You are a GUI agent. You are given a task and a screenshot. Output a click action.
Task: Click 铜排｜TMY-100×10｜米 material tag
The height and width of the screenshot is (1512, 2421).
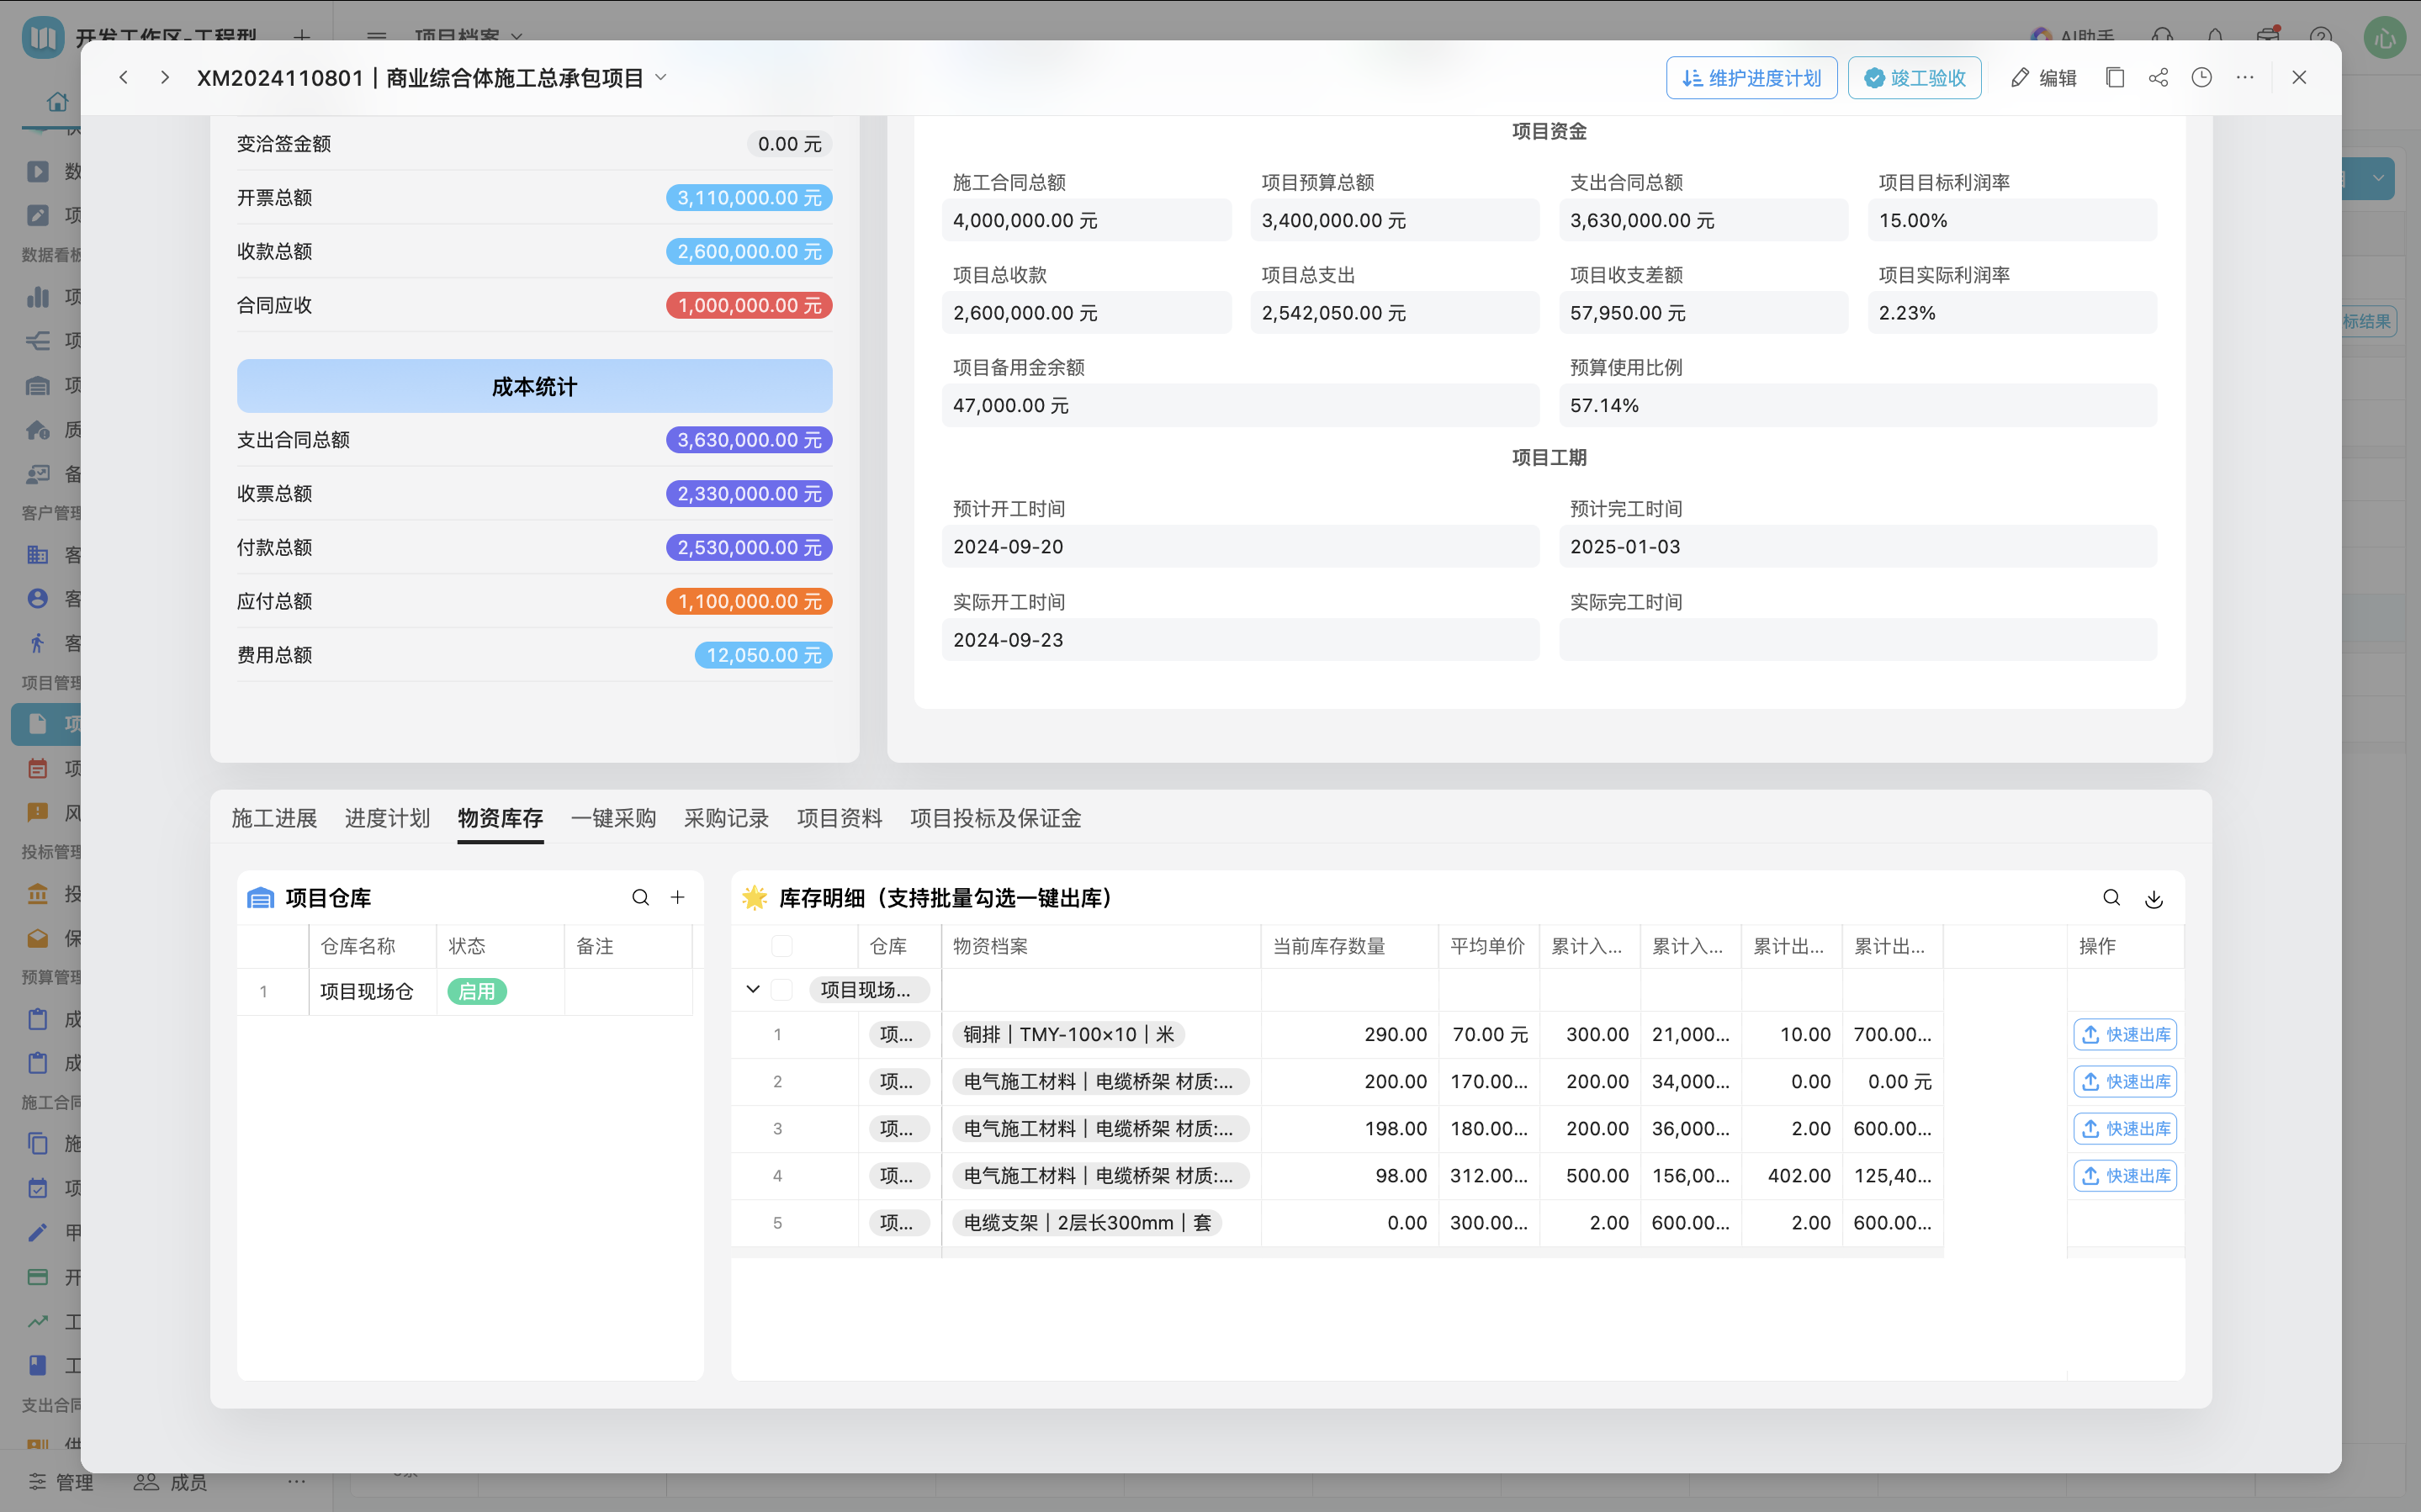(1068, 1034)
